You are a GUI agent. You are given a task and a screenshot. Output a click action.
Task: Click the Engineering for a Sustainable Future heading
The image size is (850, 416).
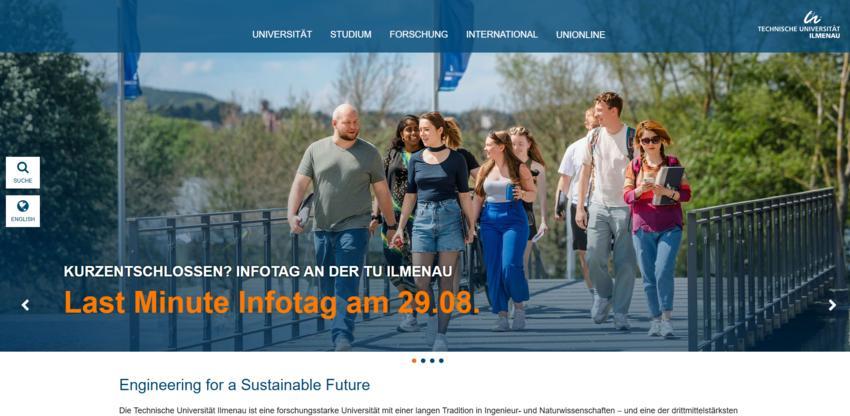tap(244, 385)
